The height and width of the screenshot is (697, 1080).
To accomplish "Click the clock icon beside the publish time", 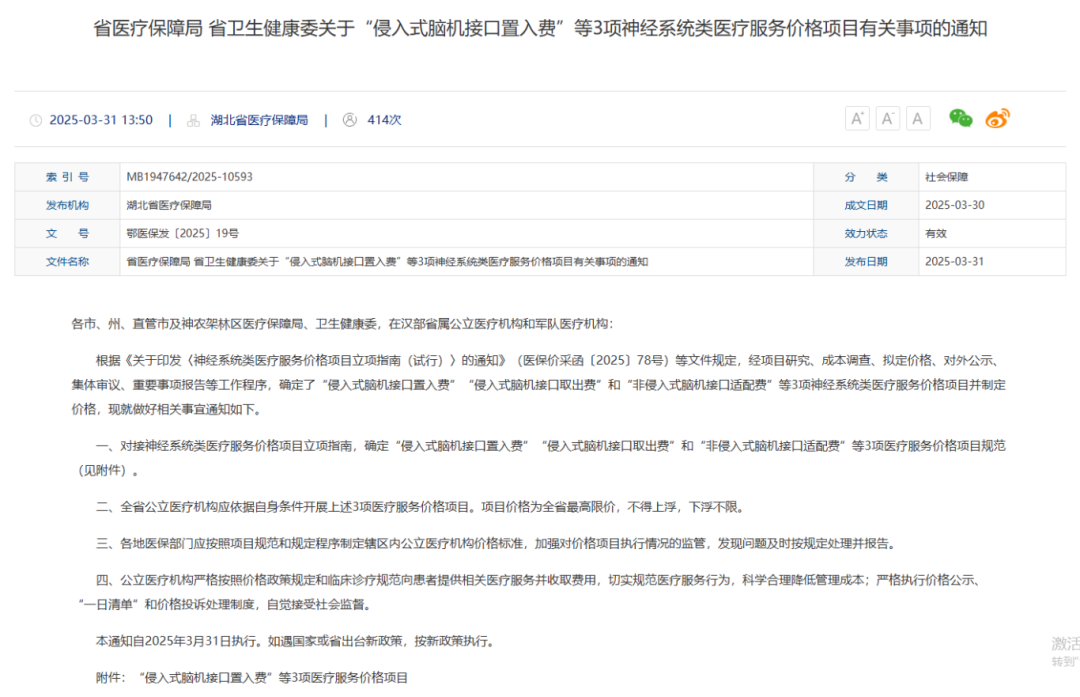I will (x=37, y=119).
